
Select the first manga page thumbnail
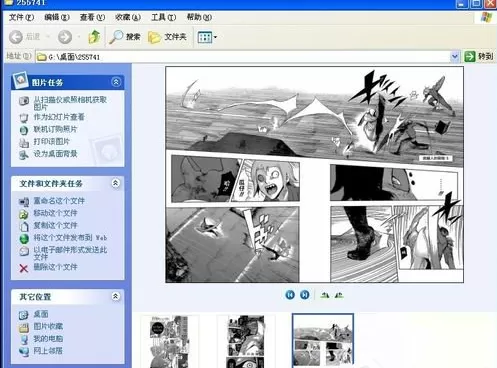pyautogui.click(x=170, y=341)
